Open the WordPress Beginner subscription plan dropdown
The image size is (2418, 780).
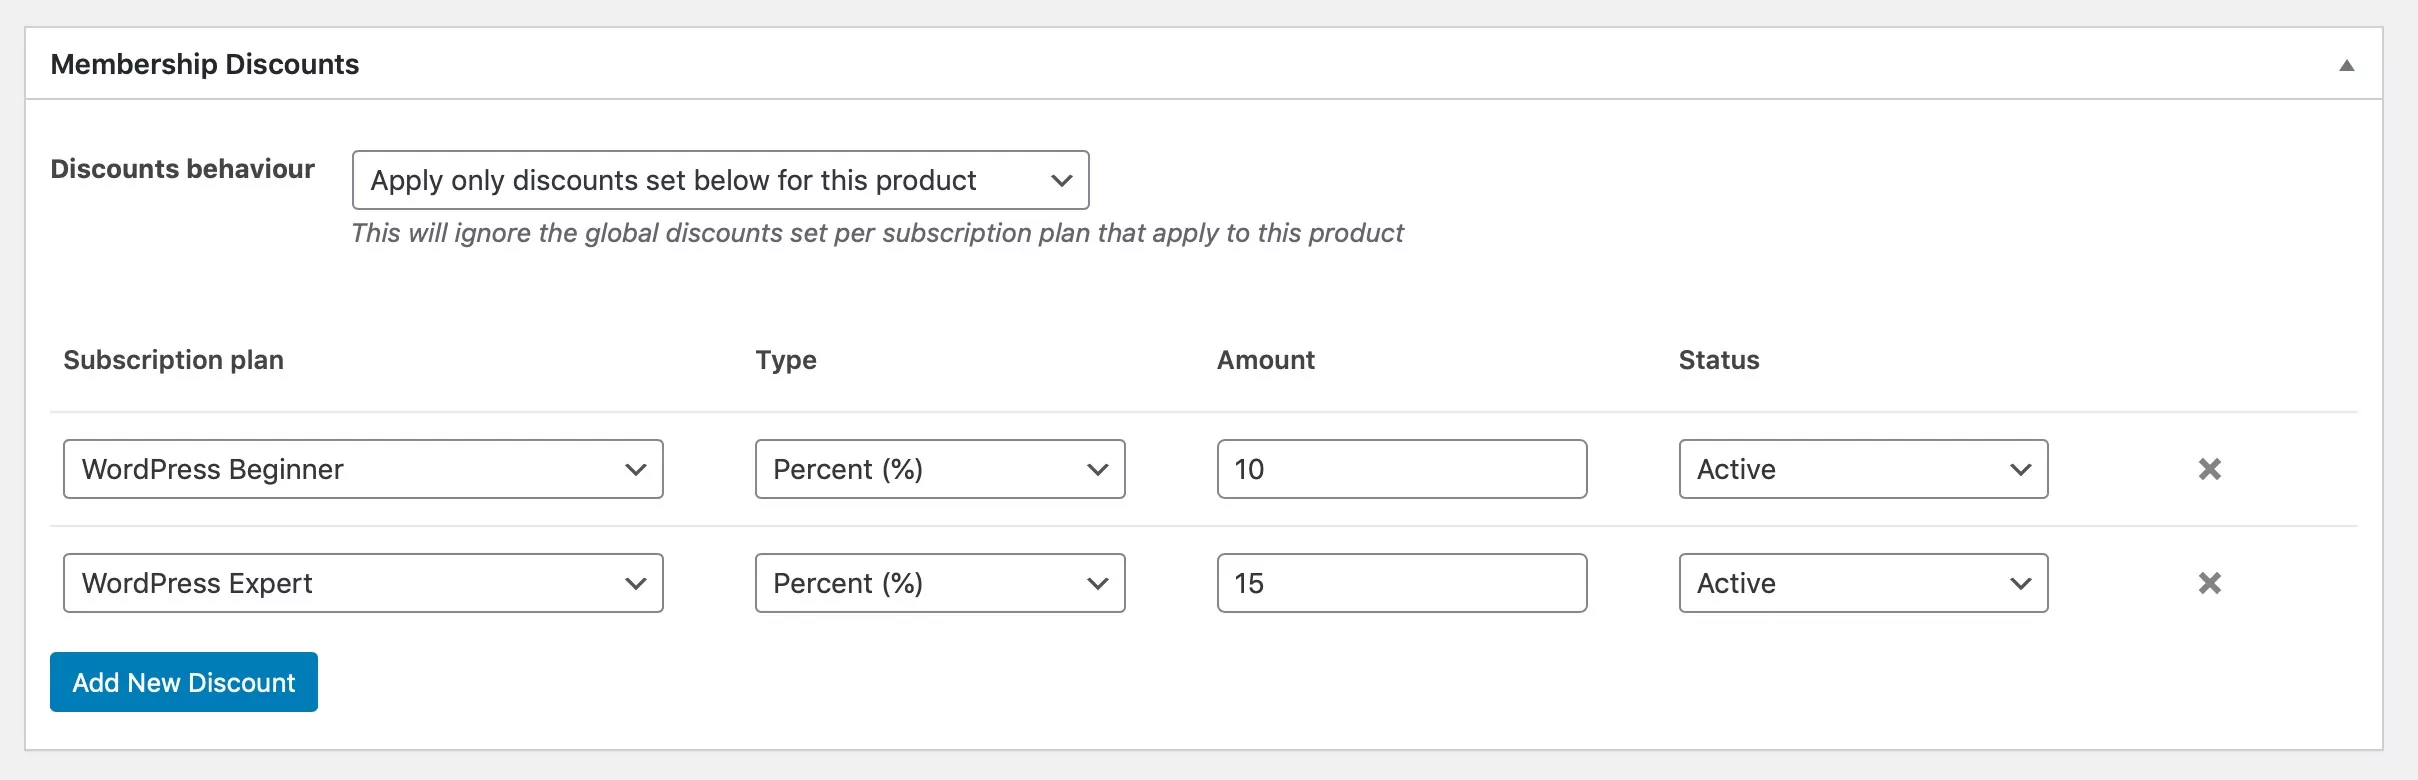(363, 469)
